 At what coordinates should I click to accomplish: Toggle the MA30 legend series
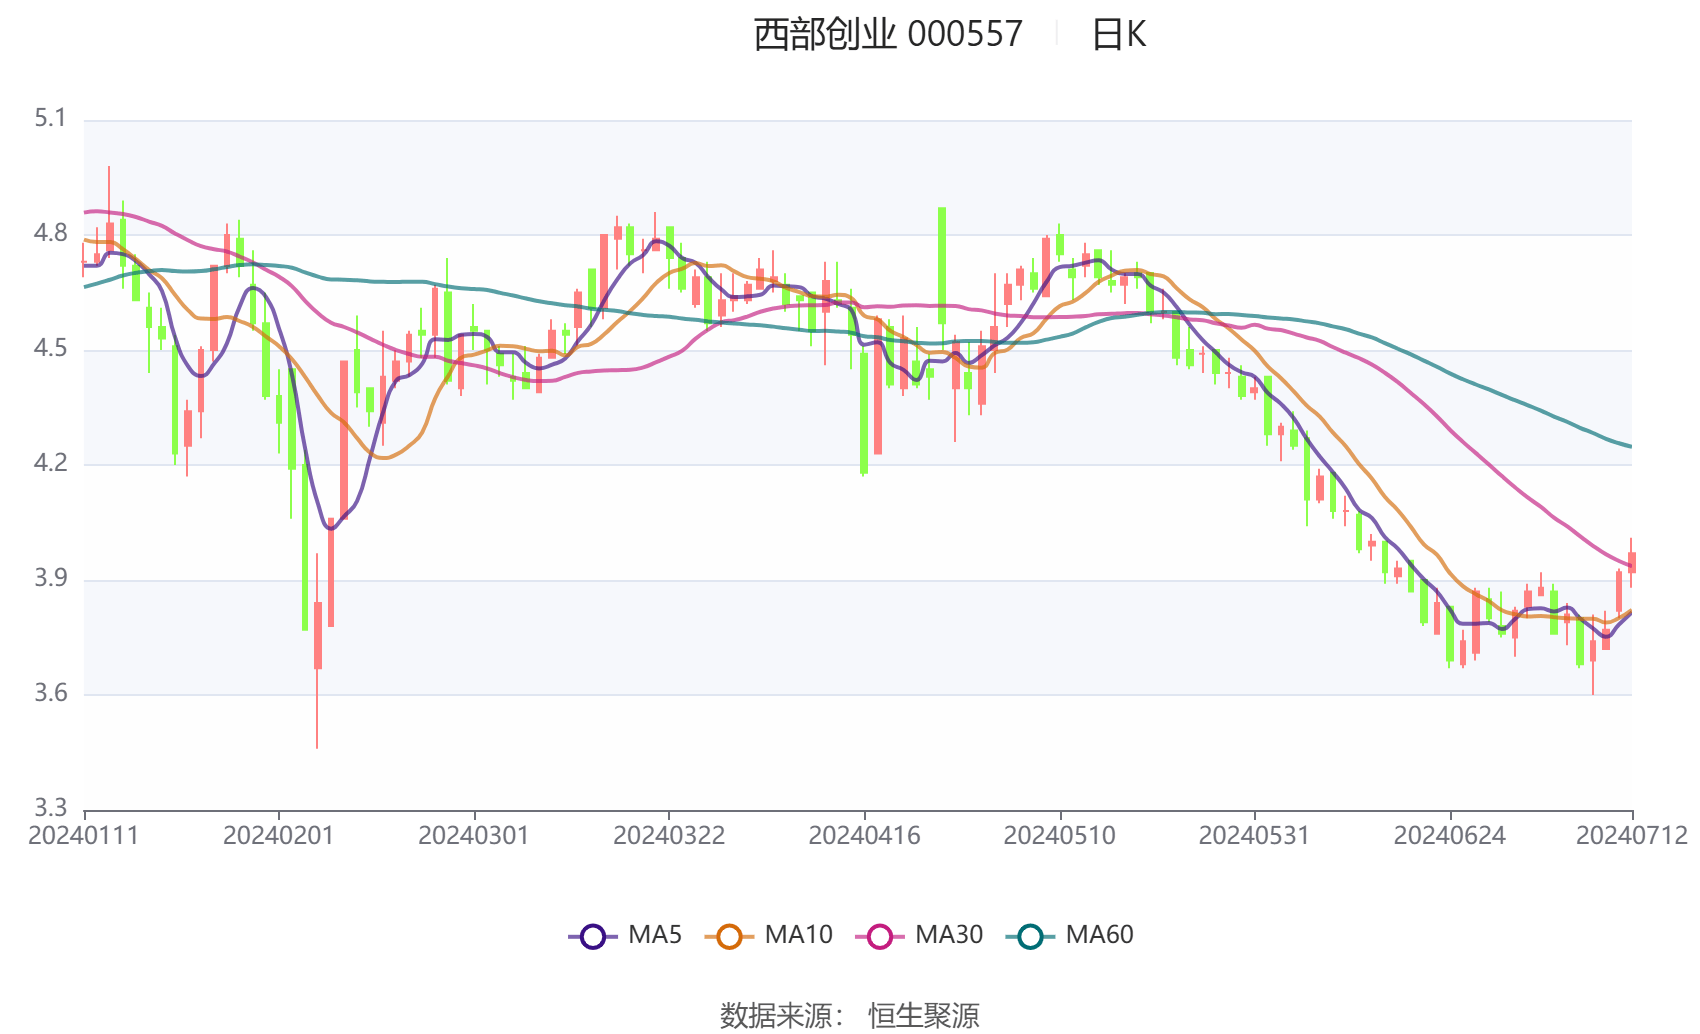[919, 936]
